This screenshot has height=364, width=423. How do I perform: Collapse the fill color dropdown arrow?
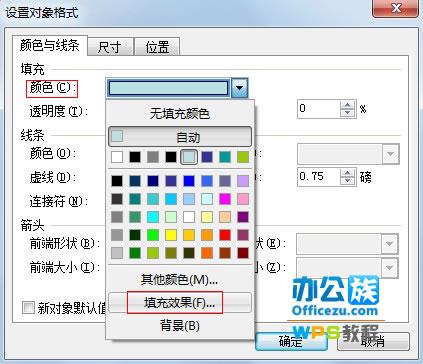tap(239, 88)
